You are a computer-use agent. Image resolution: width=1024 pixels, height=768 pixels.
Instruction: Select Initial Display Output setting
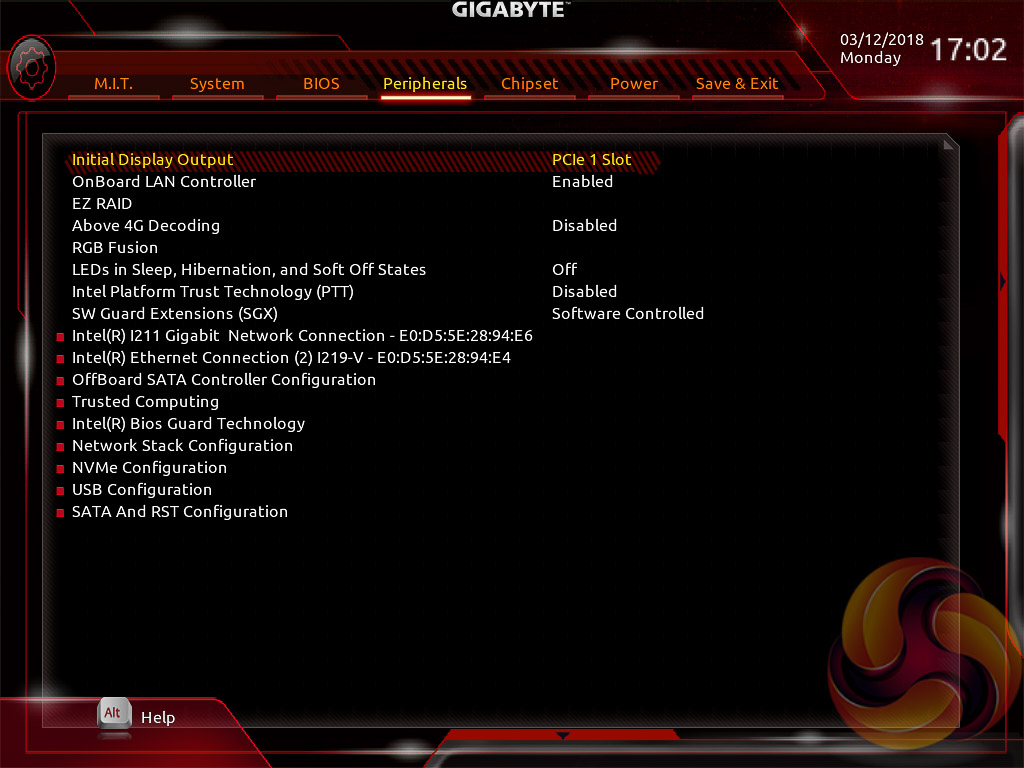click(x=152, y=160)
